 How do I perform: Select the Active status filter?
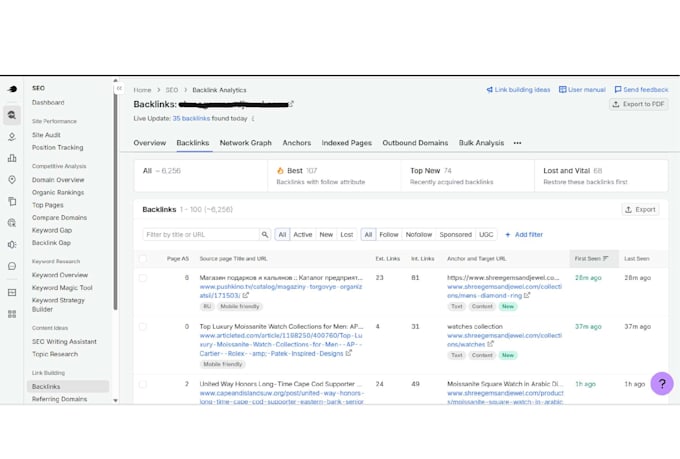(x=303, y=234)
